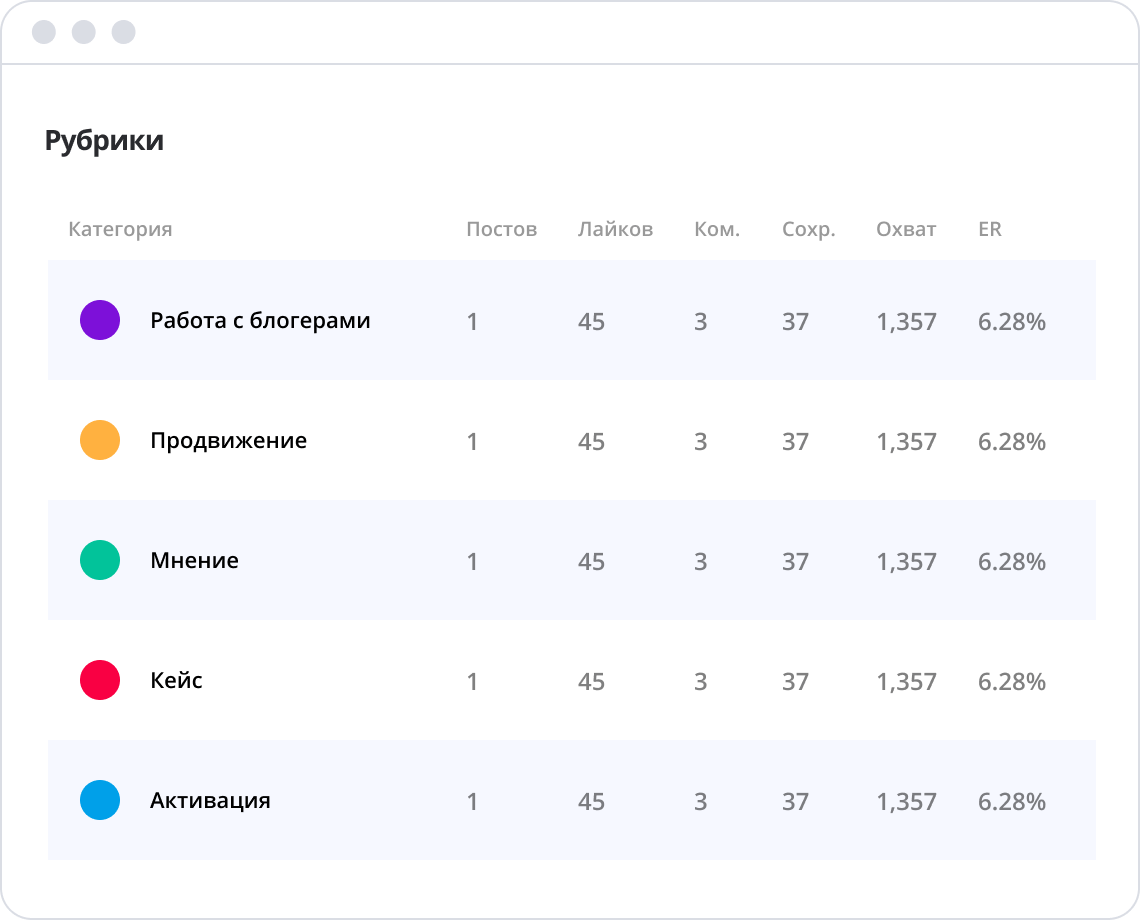Viewport: 1140px width, 920px height.
Task: Click the first gray window control dot
Action: [x=44, y=32]
